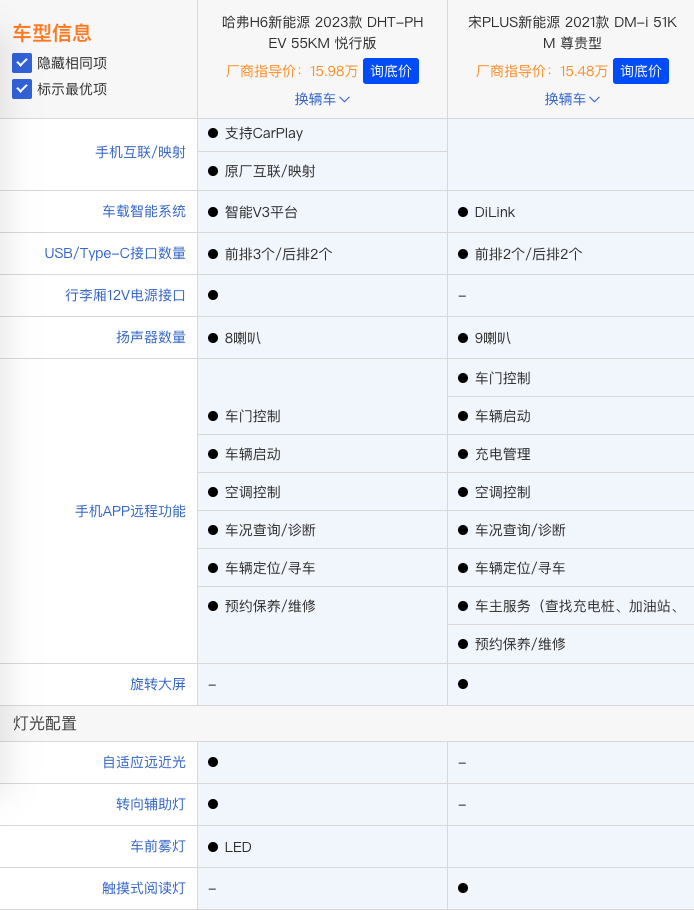Click the 充电管理 cell
This screenshot has height=910, width=694.
[x=571, y=454]
